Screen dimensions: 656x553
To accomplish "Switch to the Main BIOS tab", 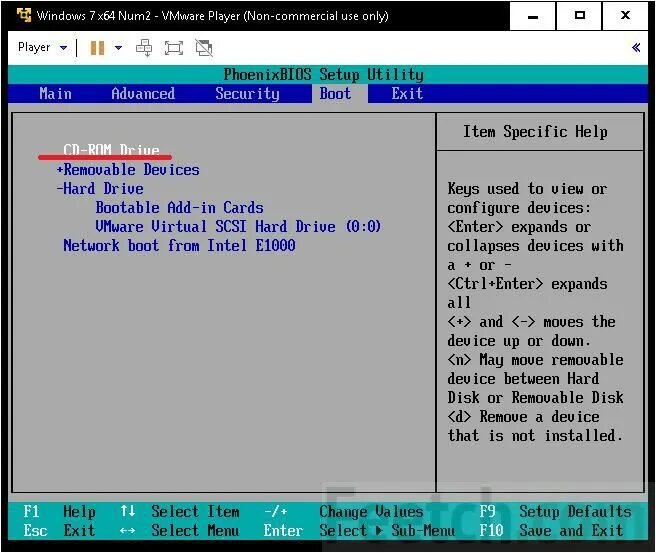I will pos(55,93).
